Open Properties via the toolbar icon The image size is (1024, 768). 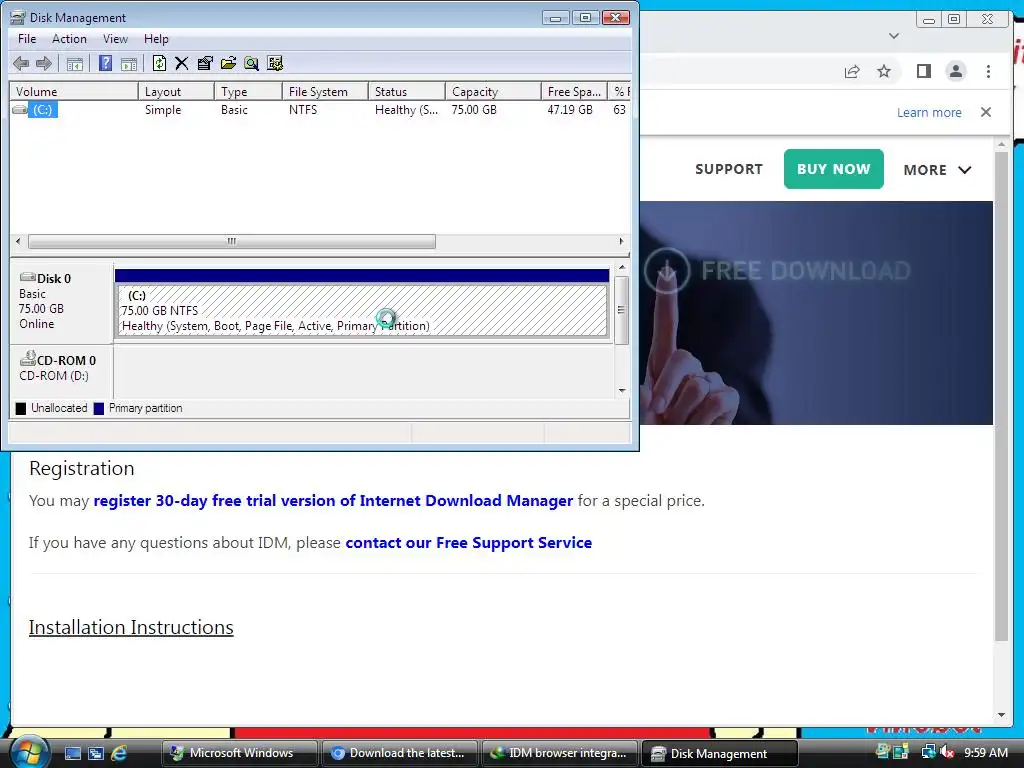tap(205, 63)
